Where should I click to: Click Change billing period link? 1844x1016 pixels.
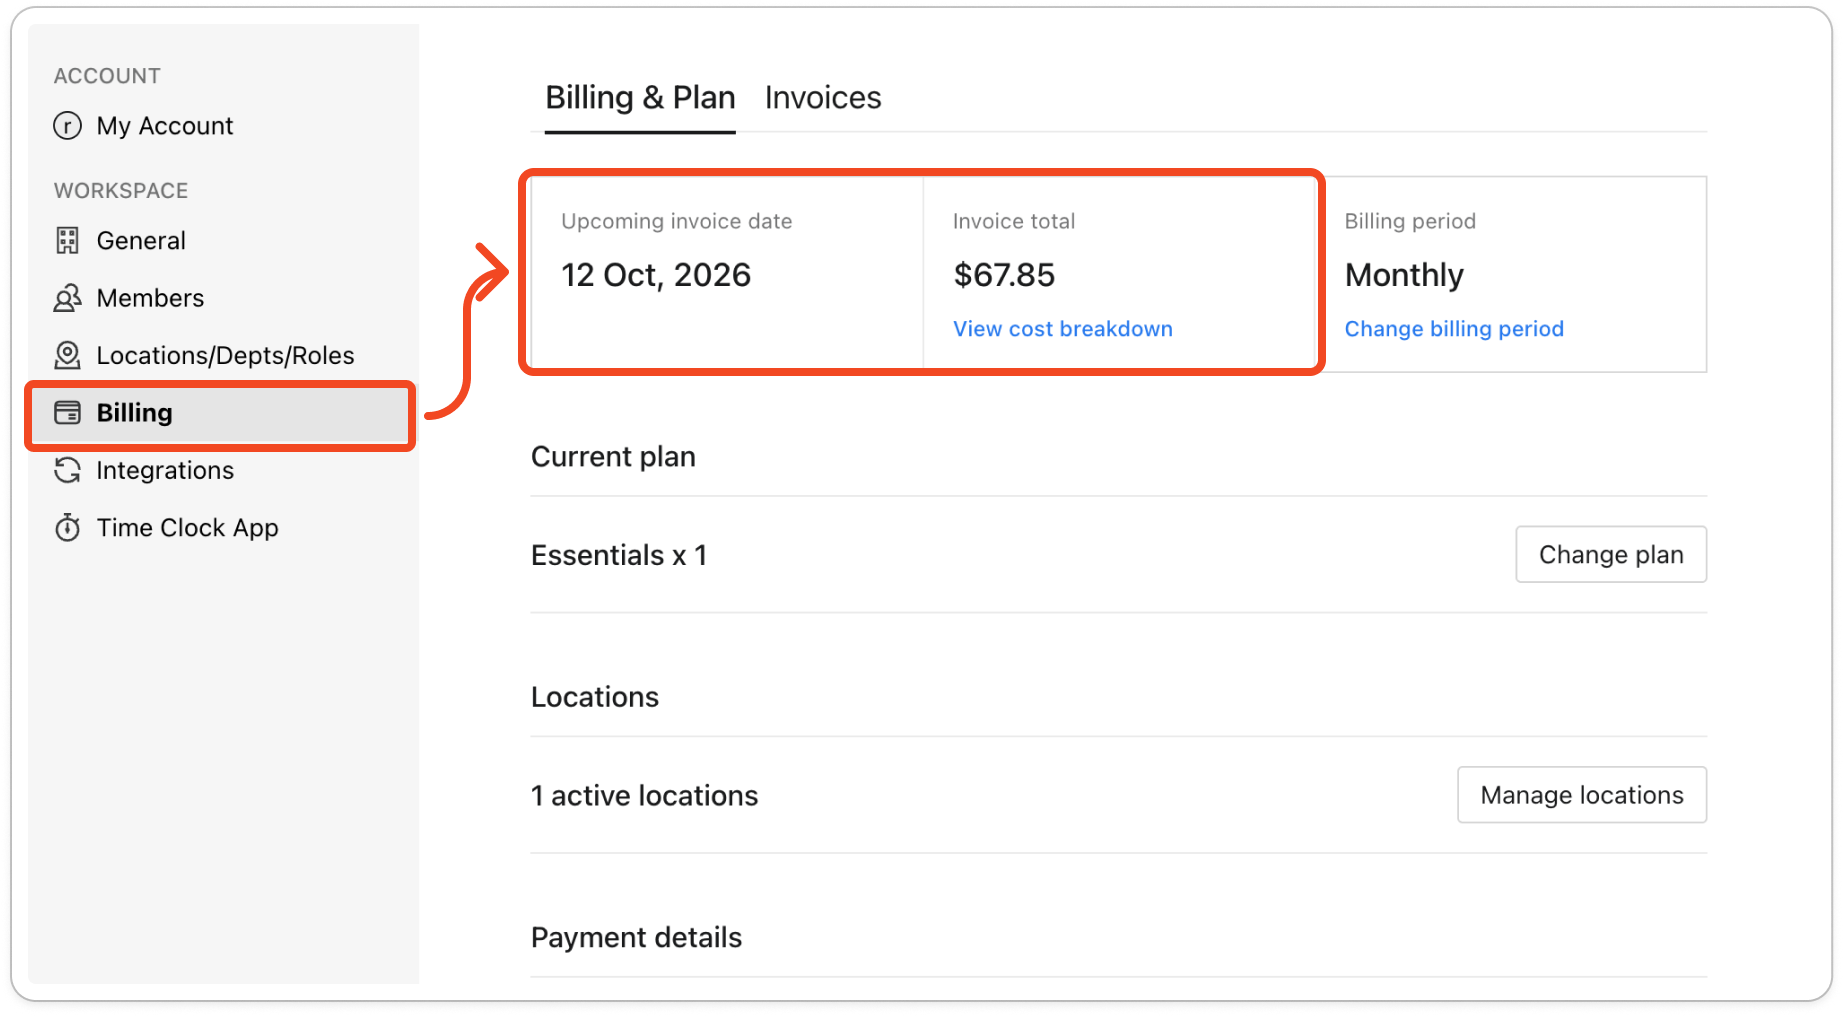click(x=1454, y=329)
